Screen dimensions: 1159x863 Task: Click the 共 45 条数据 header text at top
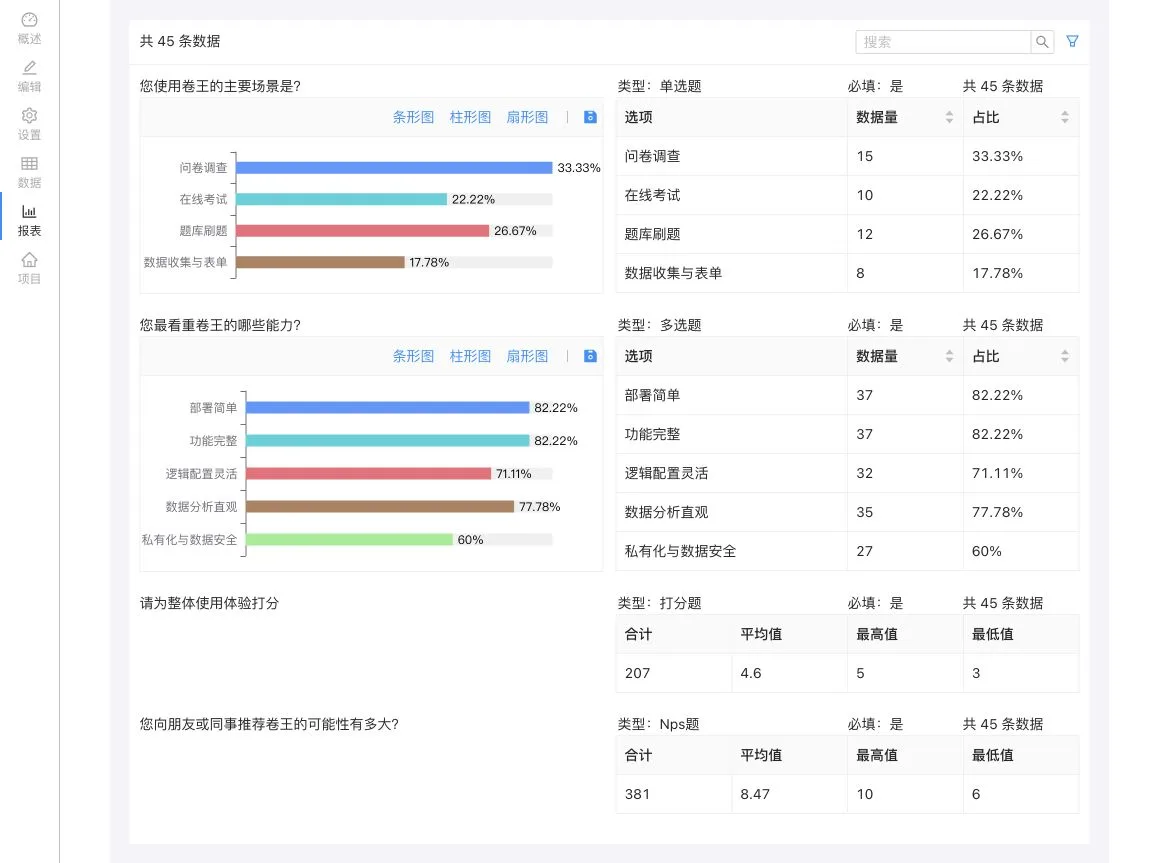(180, 41)
